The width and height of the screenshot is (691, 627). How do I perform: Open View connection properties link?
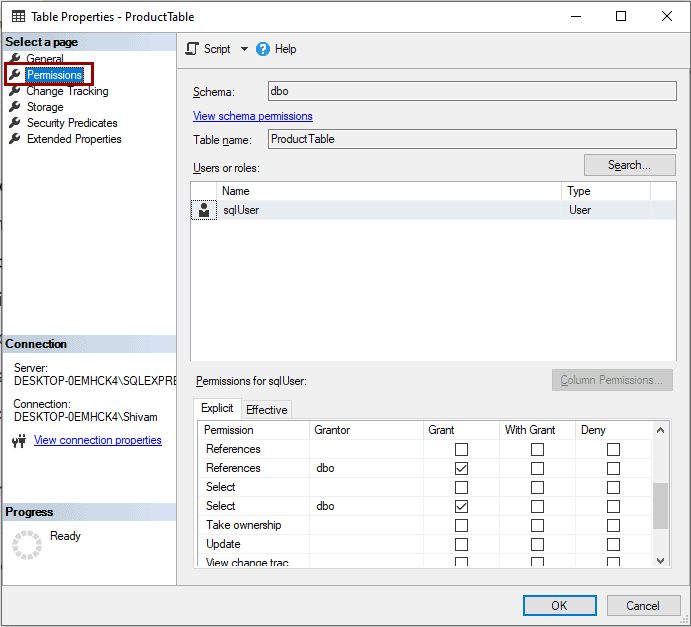pos(98,440)
